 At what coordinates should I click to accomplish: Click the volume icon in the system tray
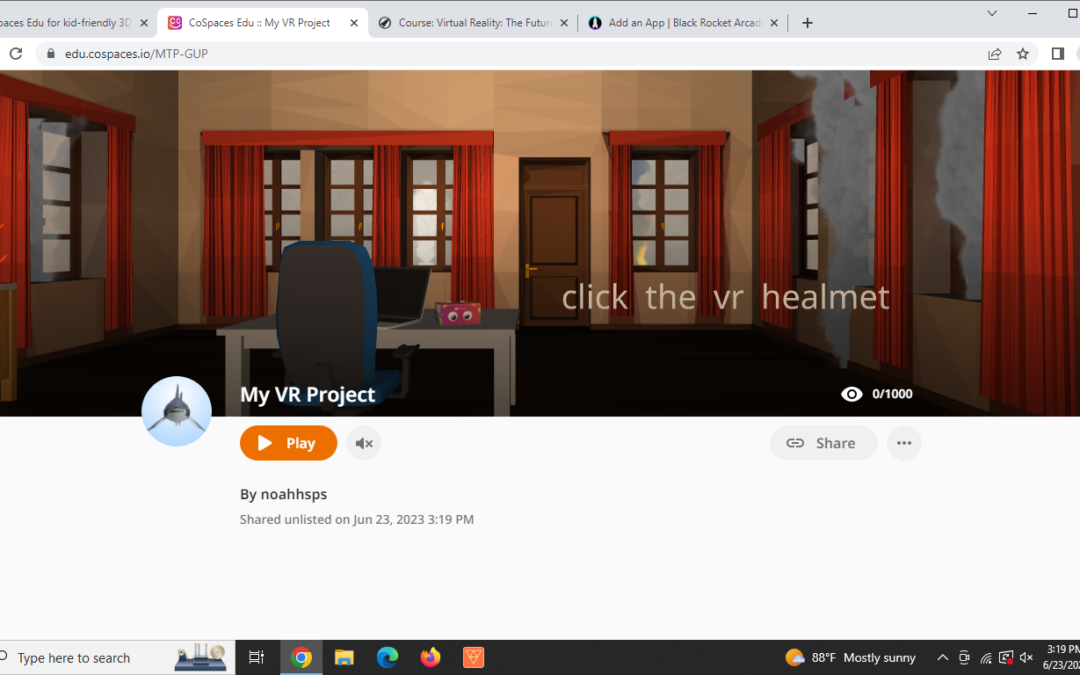1026,657
